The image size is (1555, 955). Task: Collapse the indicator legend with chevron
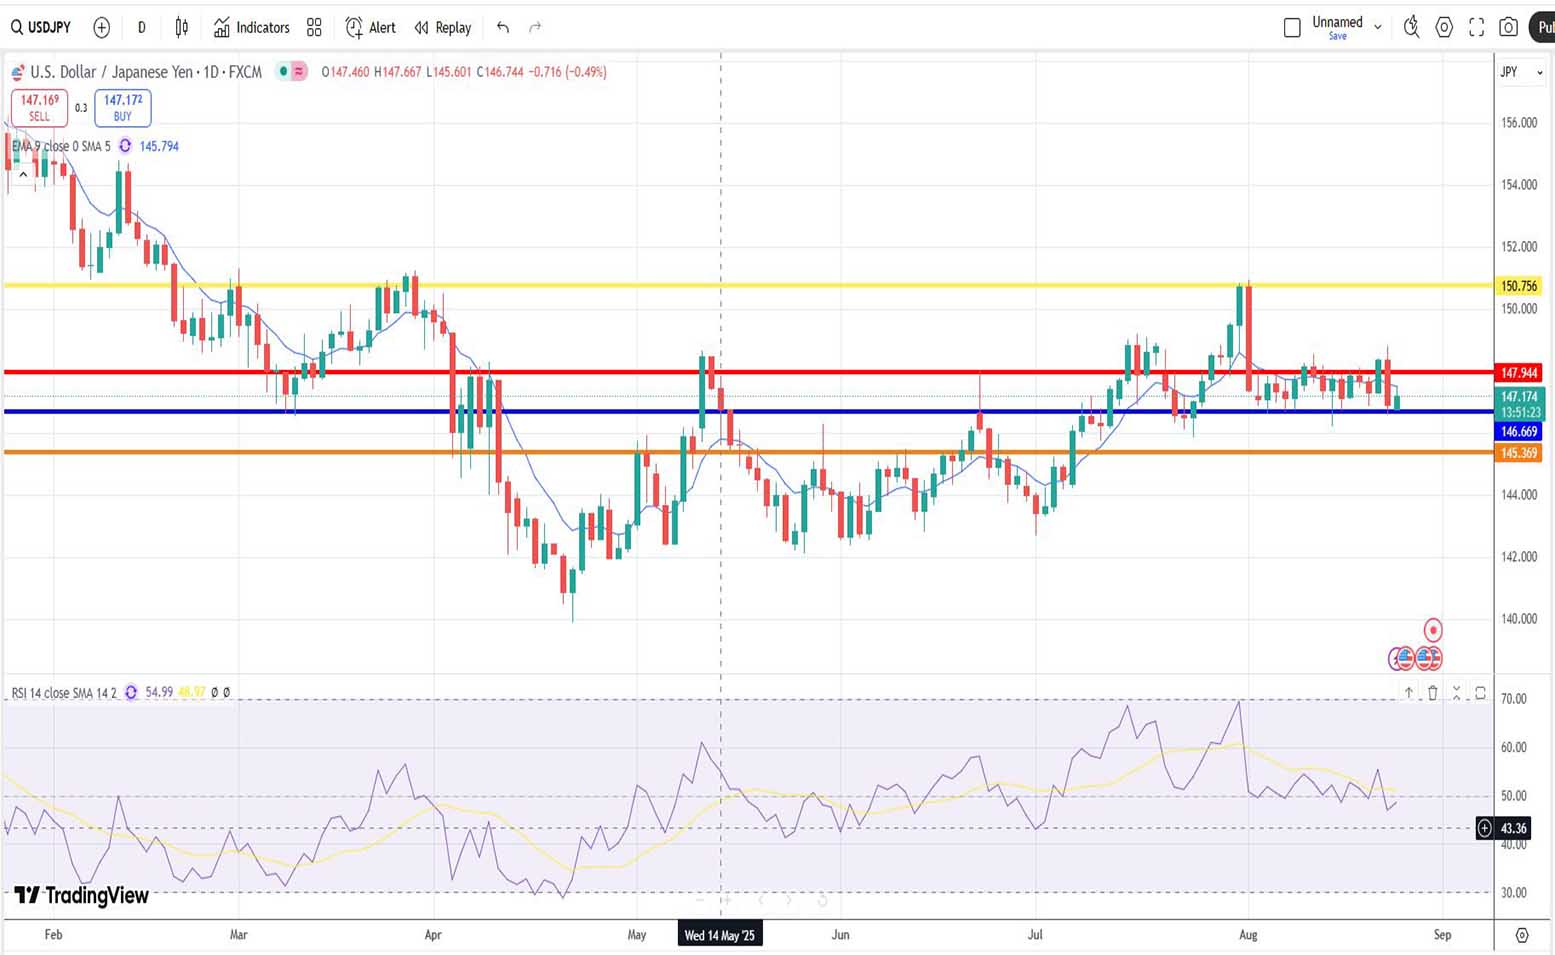click(x=23, y=174)
